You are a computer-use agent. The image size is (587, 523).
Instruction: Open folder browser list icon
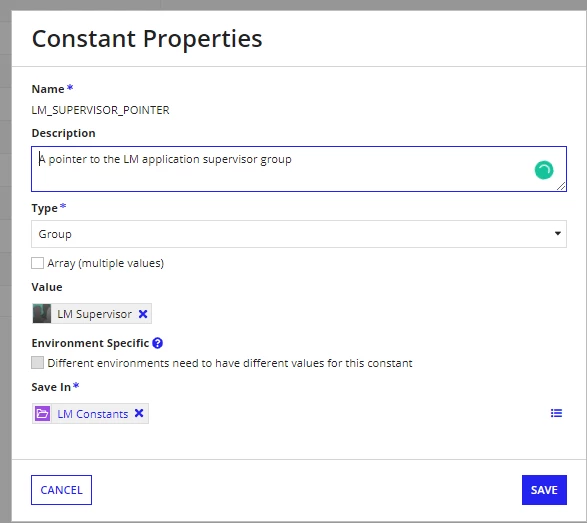[556, 413]
